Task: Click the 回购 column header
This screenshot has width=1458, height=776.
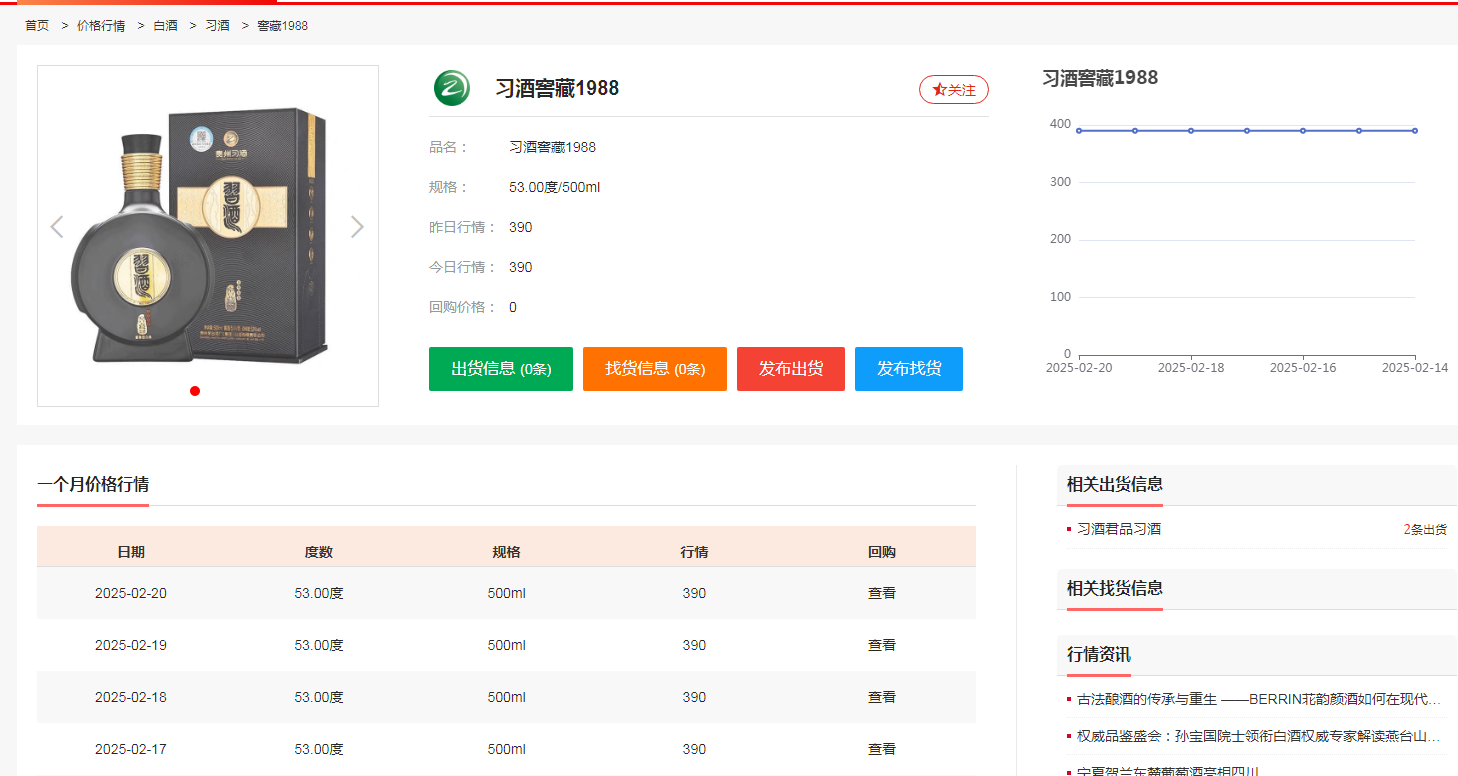Action: click(882, 552)
